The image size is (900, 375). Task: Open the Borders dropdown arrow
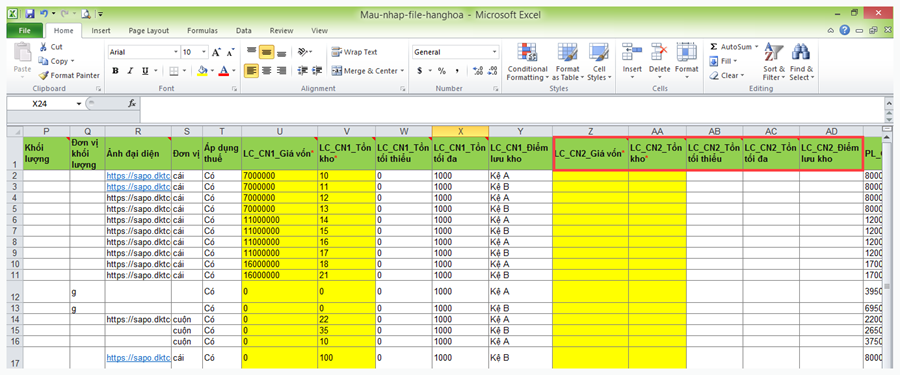(x=185, y=71)
